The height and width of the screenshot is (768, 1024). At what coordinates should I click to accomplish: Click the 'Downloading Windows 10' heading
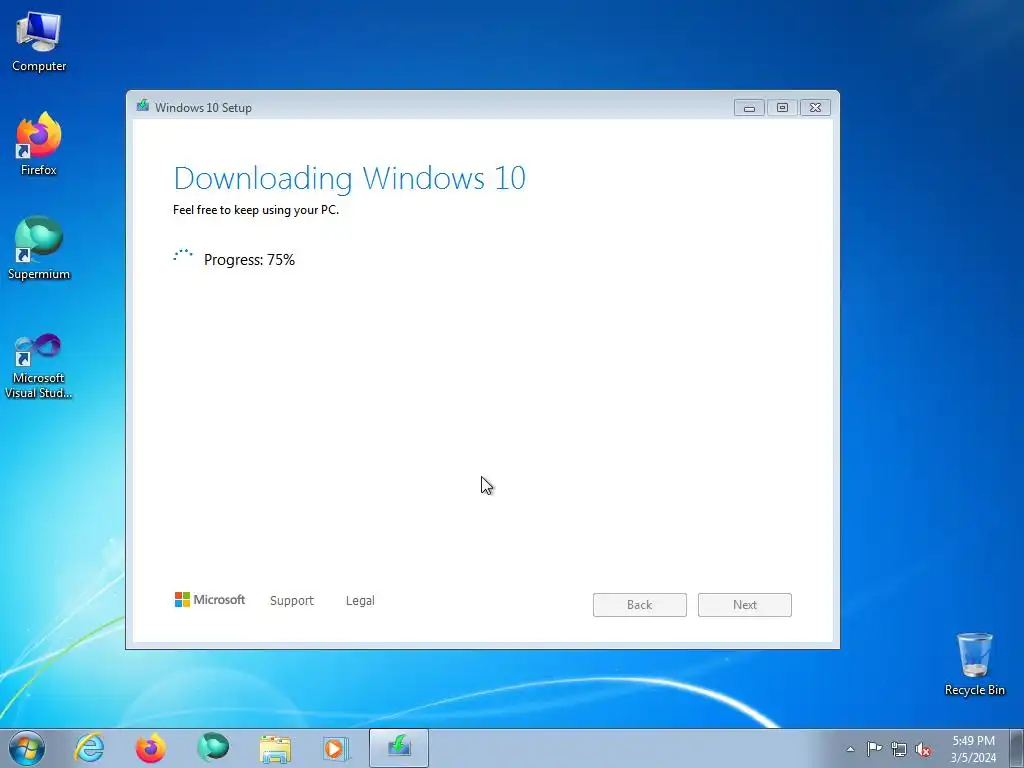pos(349,178)
